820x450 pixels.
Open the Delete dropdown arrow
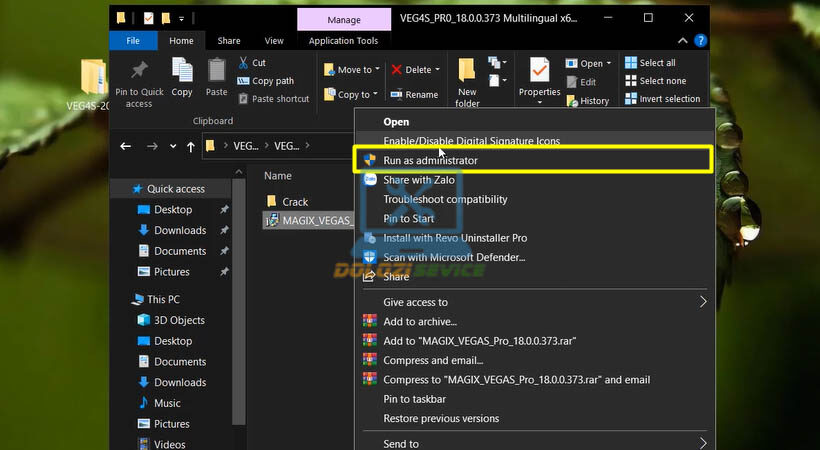[438, 70]
